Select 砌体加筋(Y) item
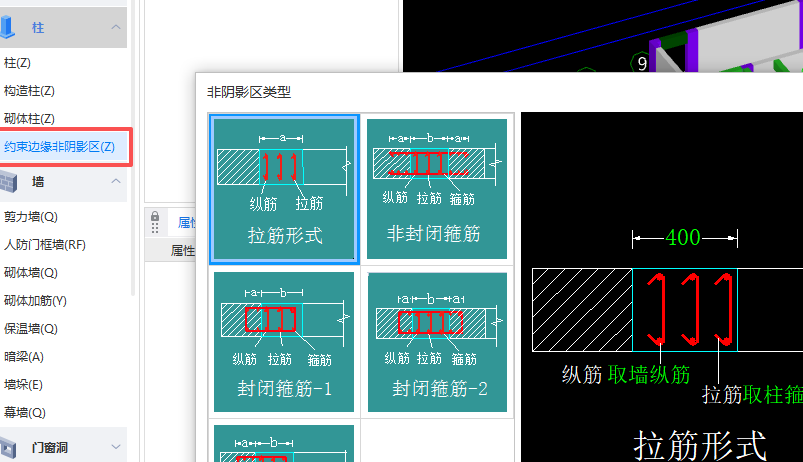The image size is (803, 462). 35,301
